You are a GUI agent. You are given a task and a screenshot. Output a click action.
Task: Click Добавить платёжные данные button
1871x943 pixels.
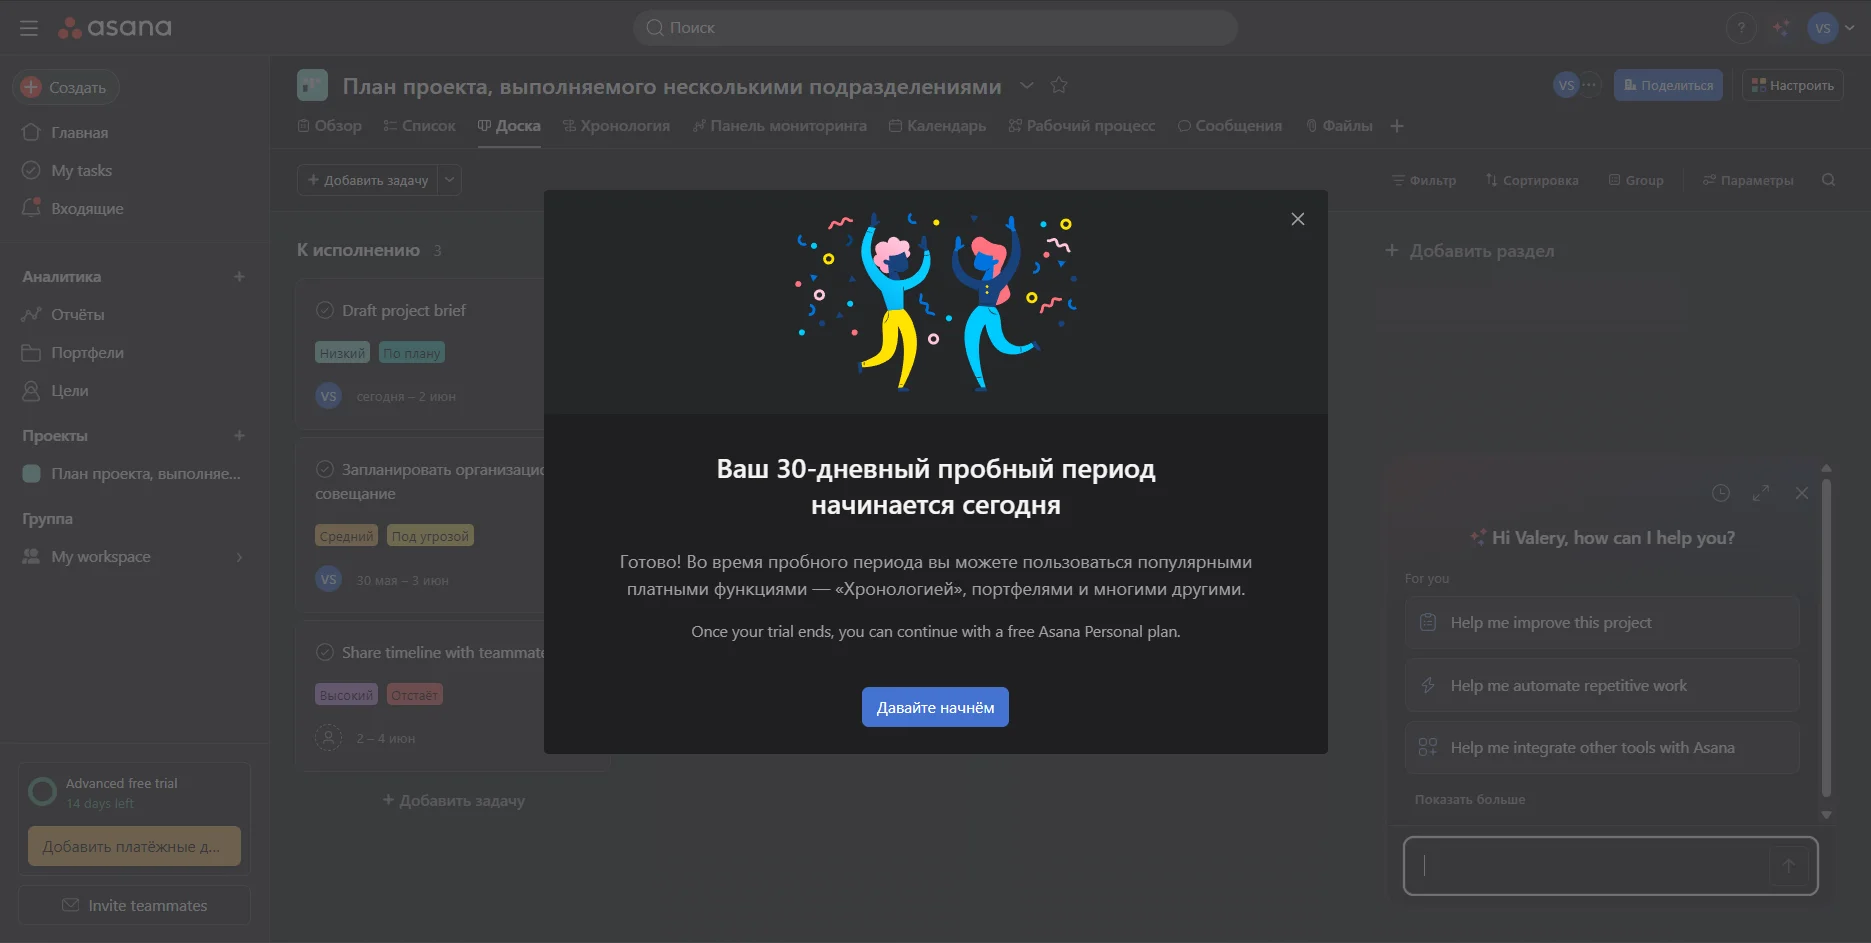[134, 846]
